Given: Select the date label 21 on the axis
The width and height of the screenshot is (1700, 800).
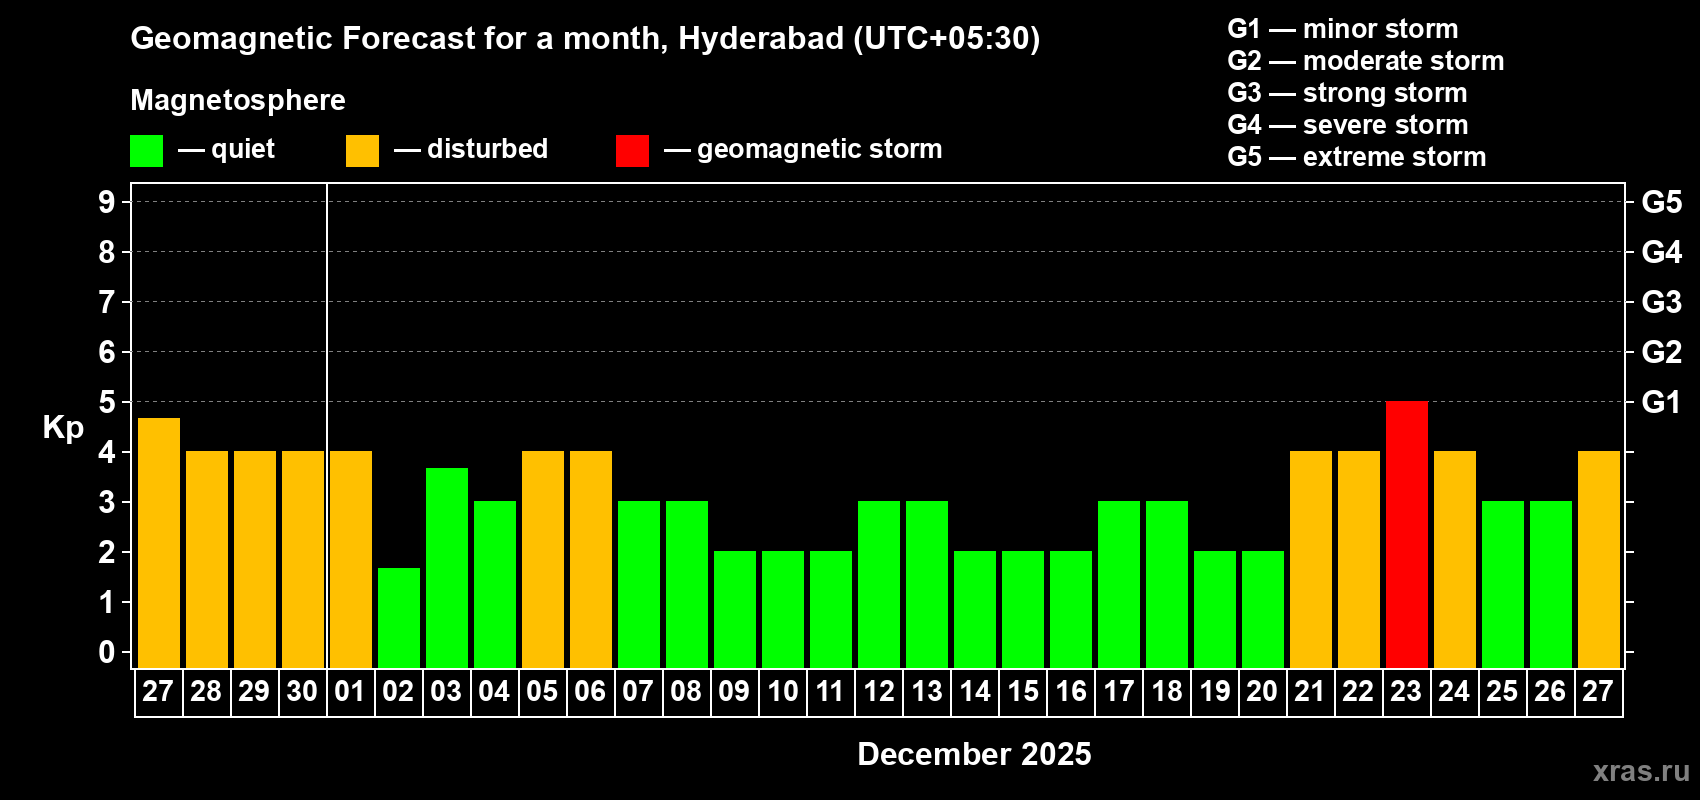Looking at the screenshot, I should 1310,692.
